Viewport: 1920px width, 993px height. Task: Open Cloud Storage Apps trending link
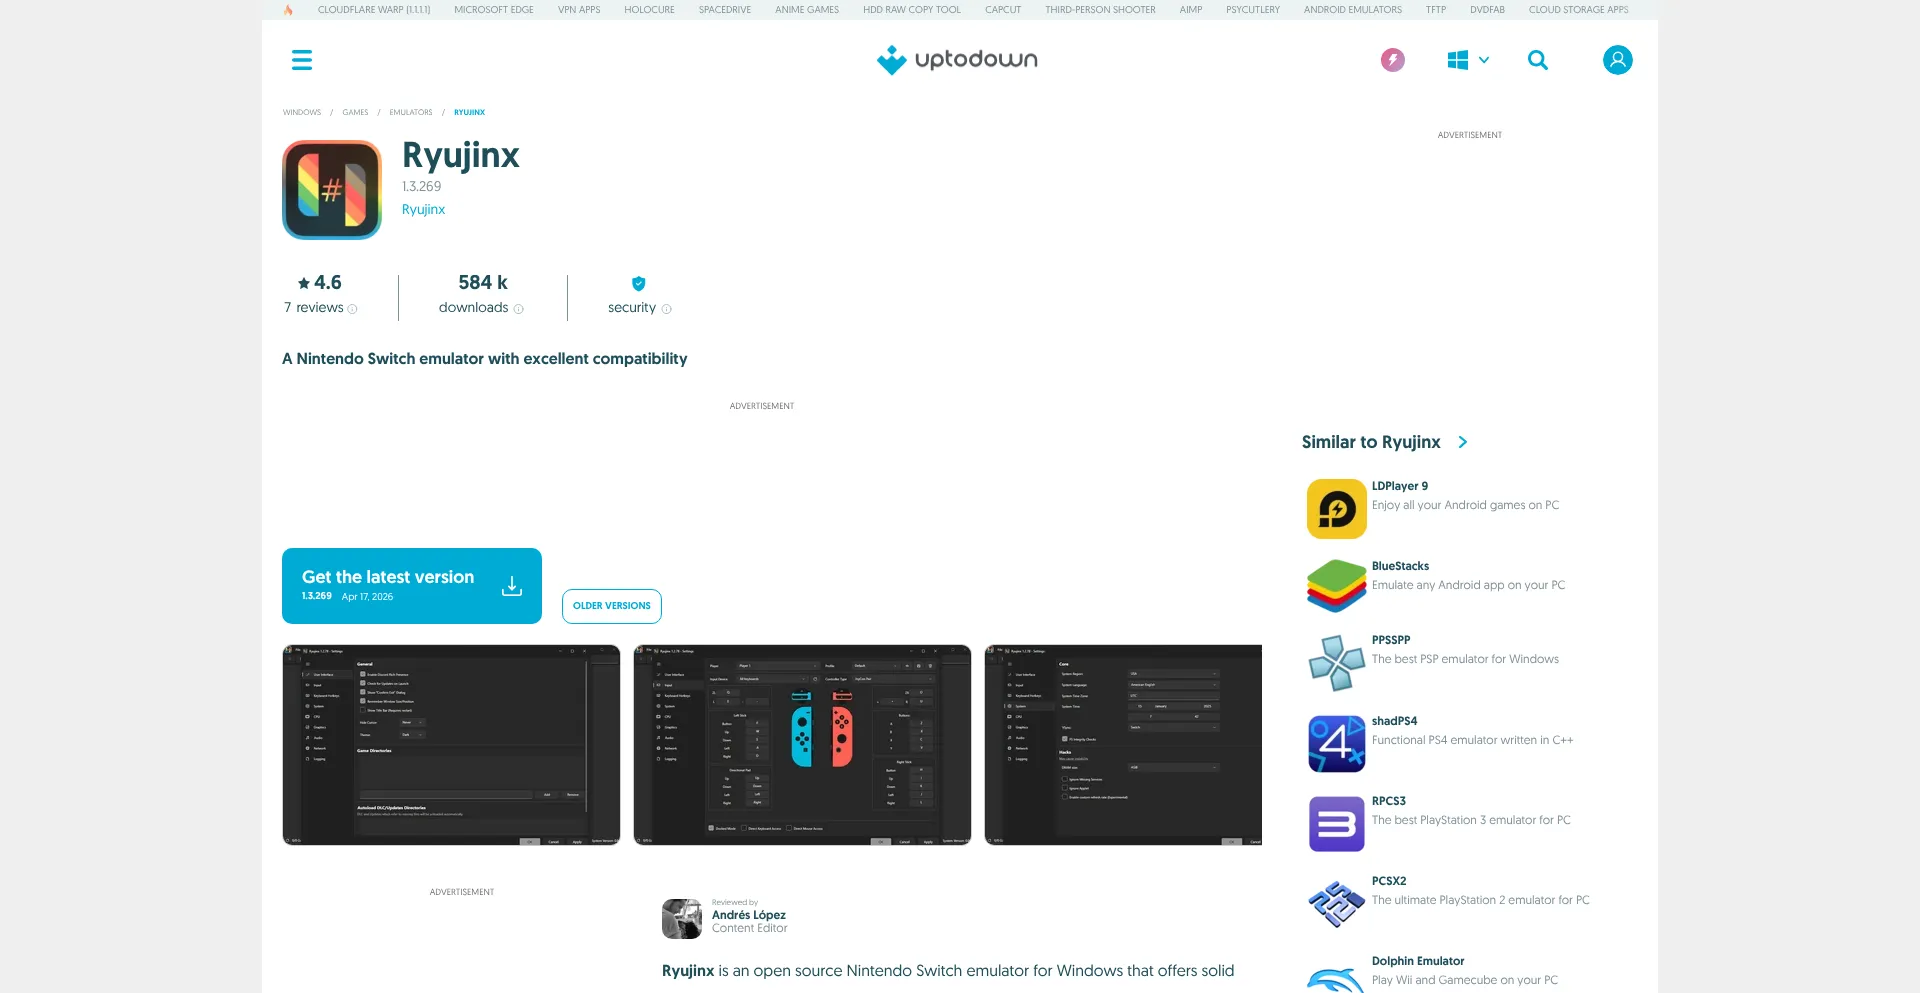pos(1578,10)
